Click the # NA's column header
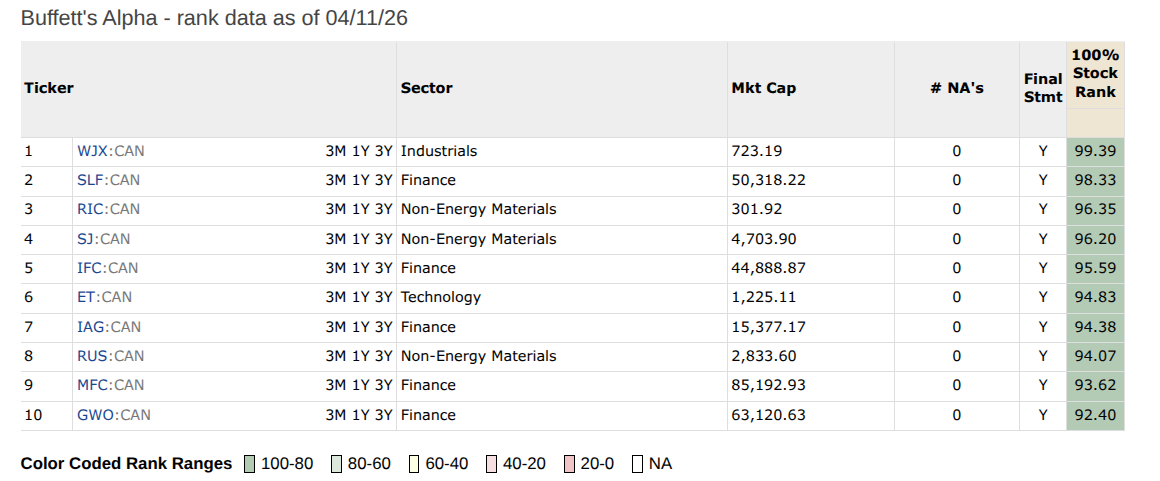Viewport: 1160px width, 481px height. point(956,88)
